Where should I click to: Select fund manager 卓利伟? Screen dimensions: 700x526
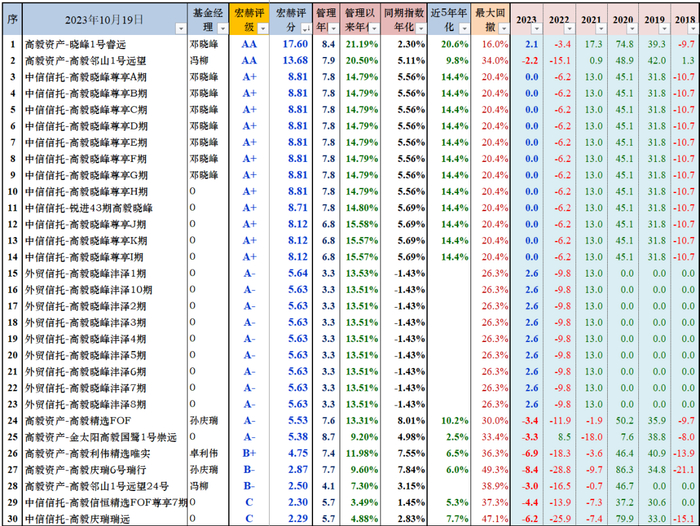click(x=208, y=454)
